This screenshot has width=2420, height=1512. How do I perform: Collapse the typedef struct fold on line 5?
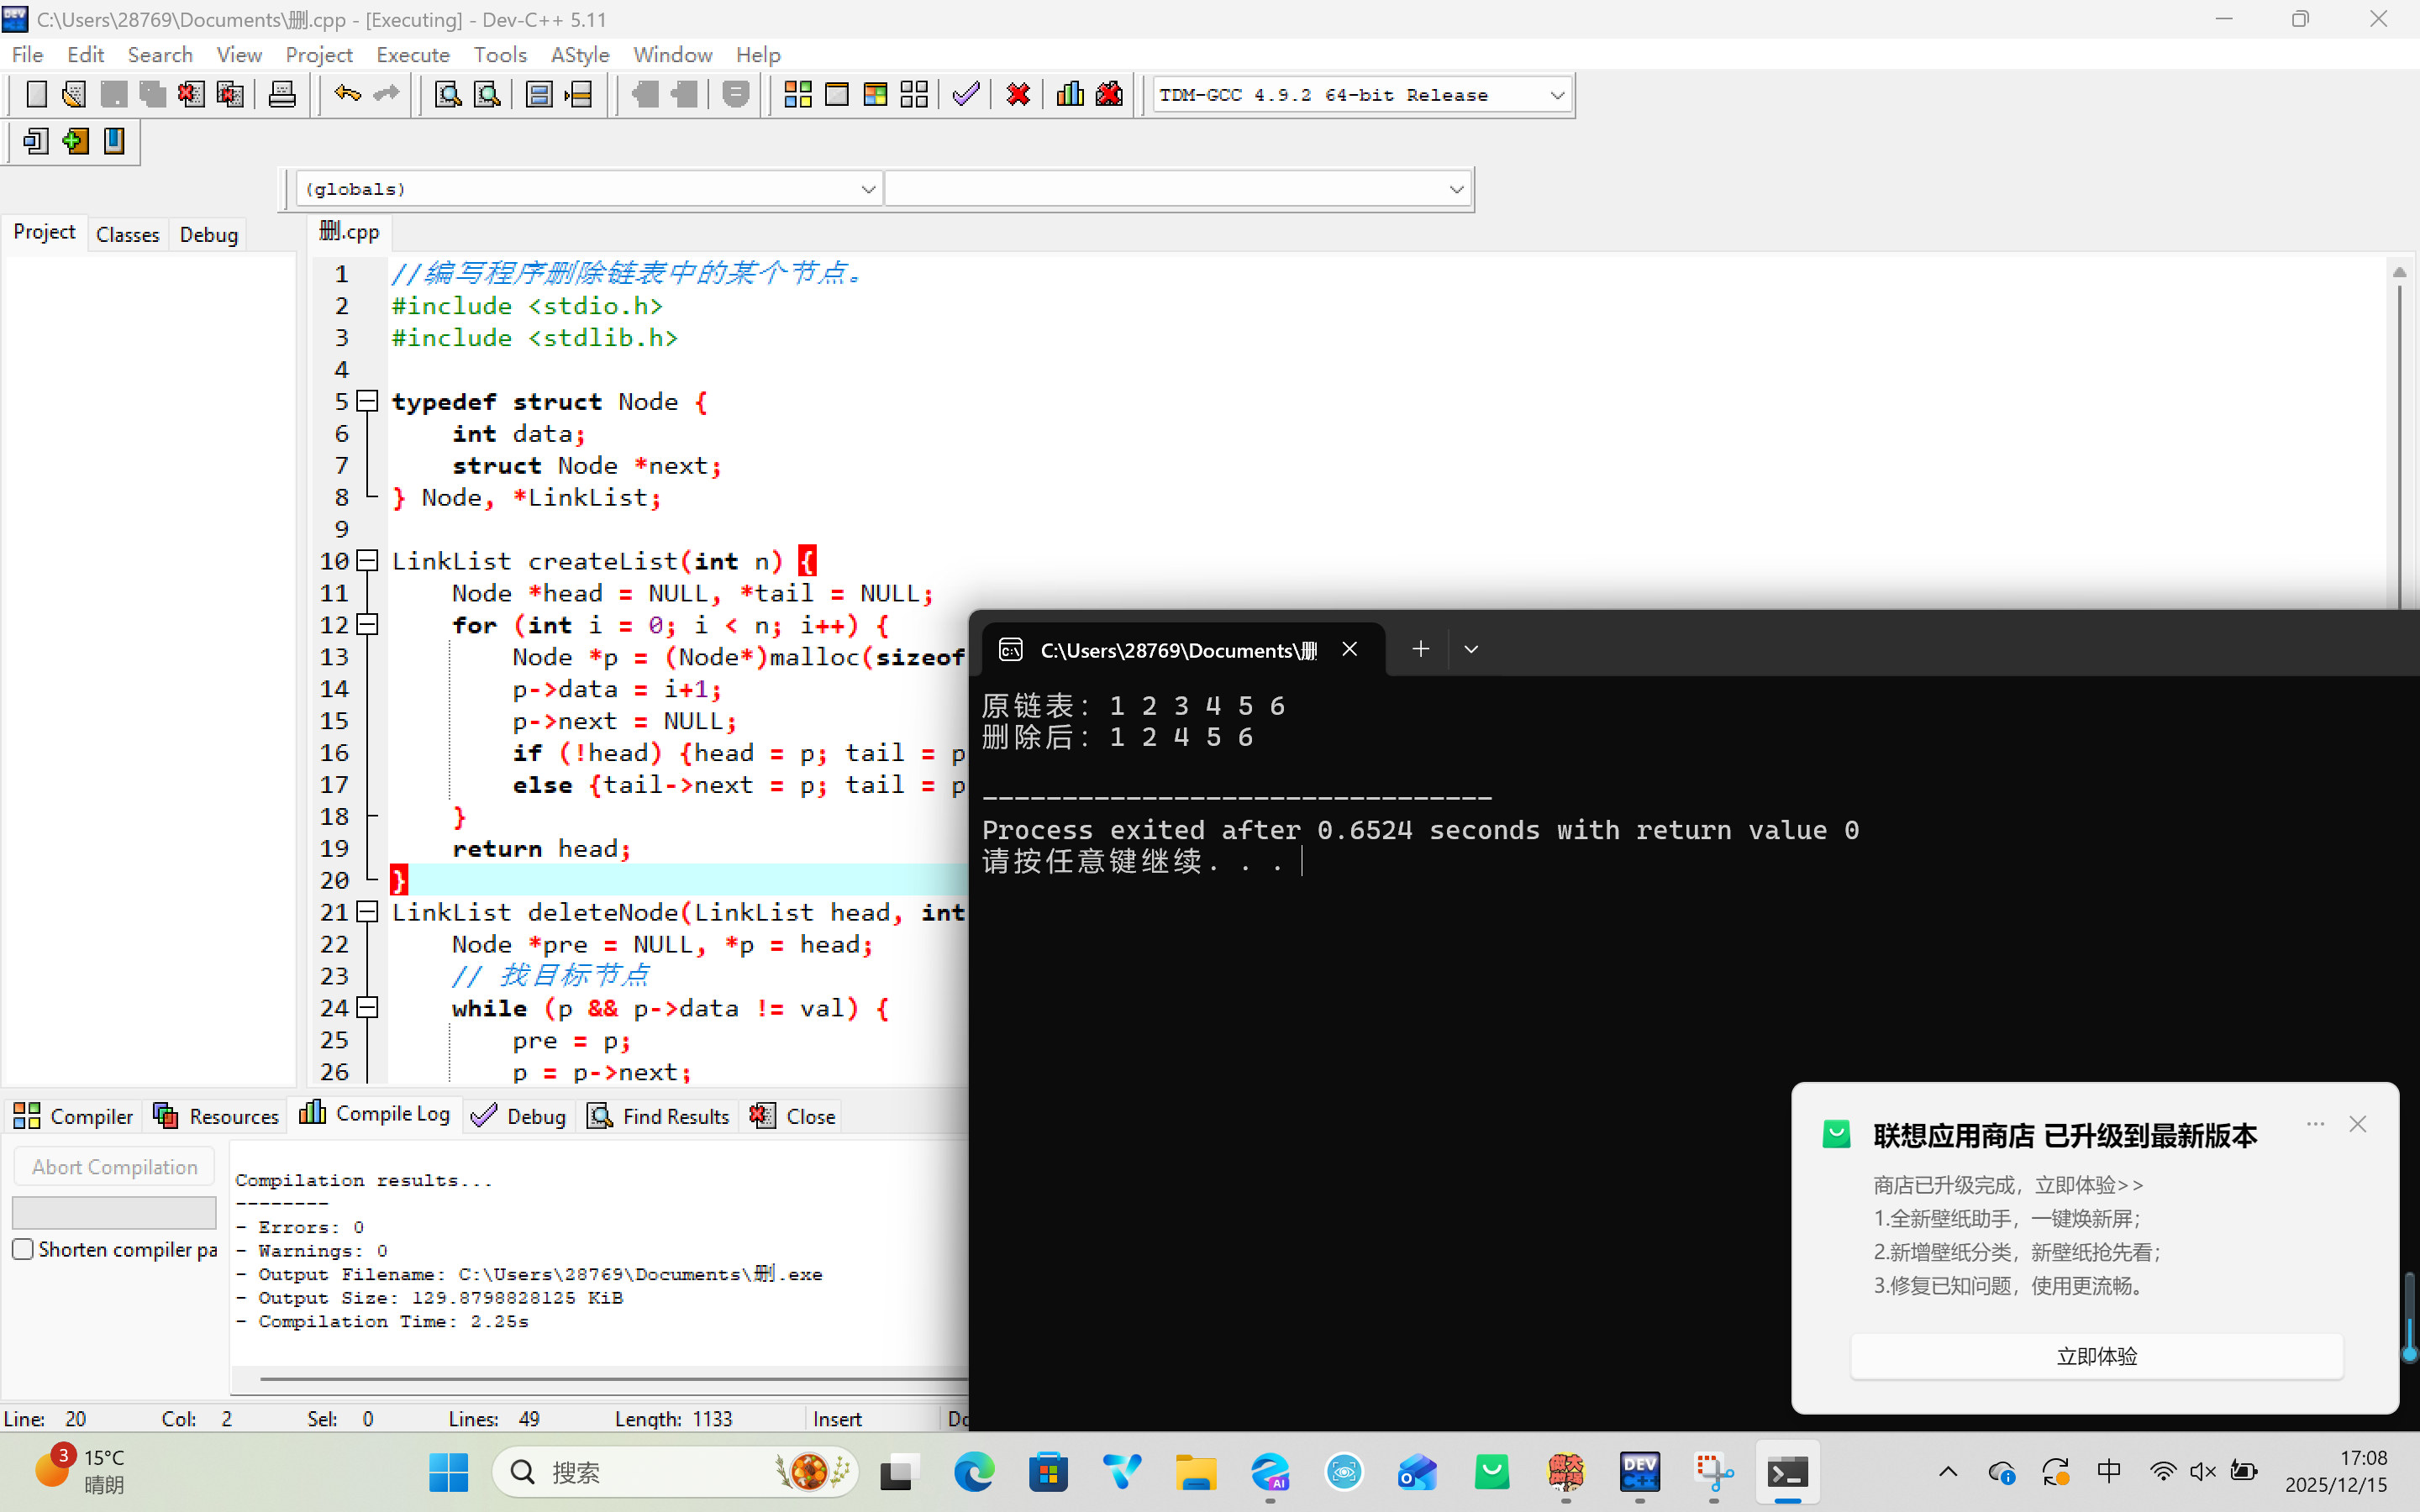click(x=368, y=401)
